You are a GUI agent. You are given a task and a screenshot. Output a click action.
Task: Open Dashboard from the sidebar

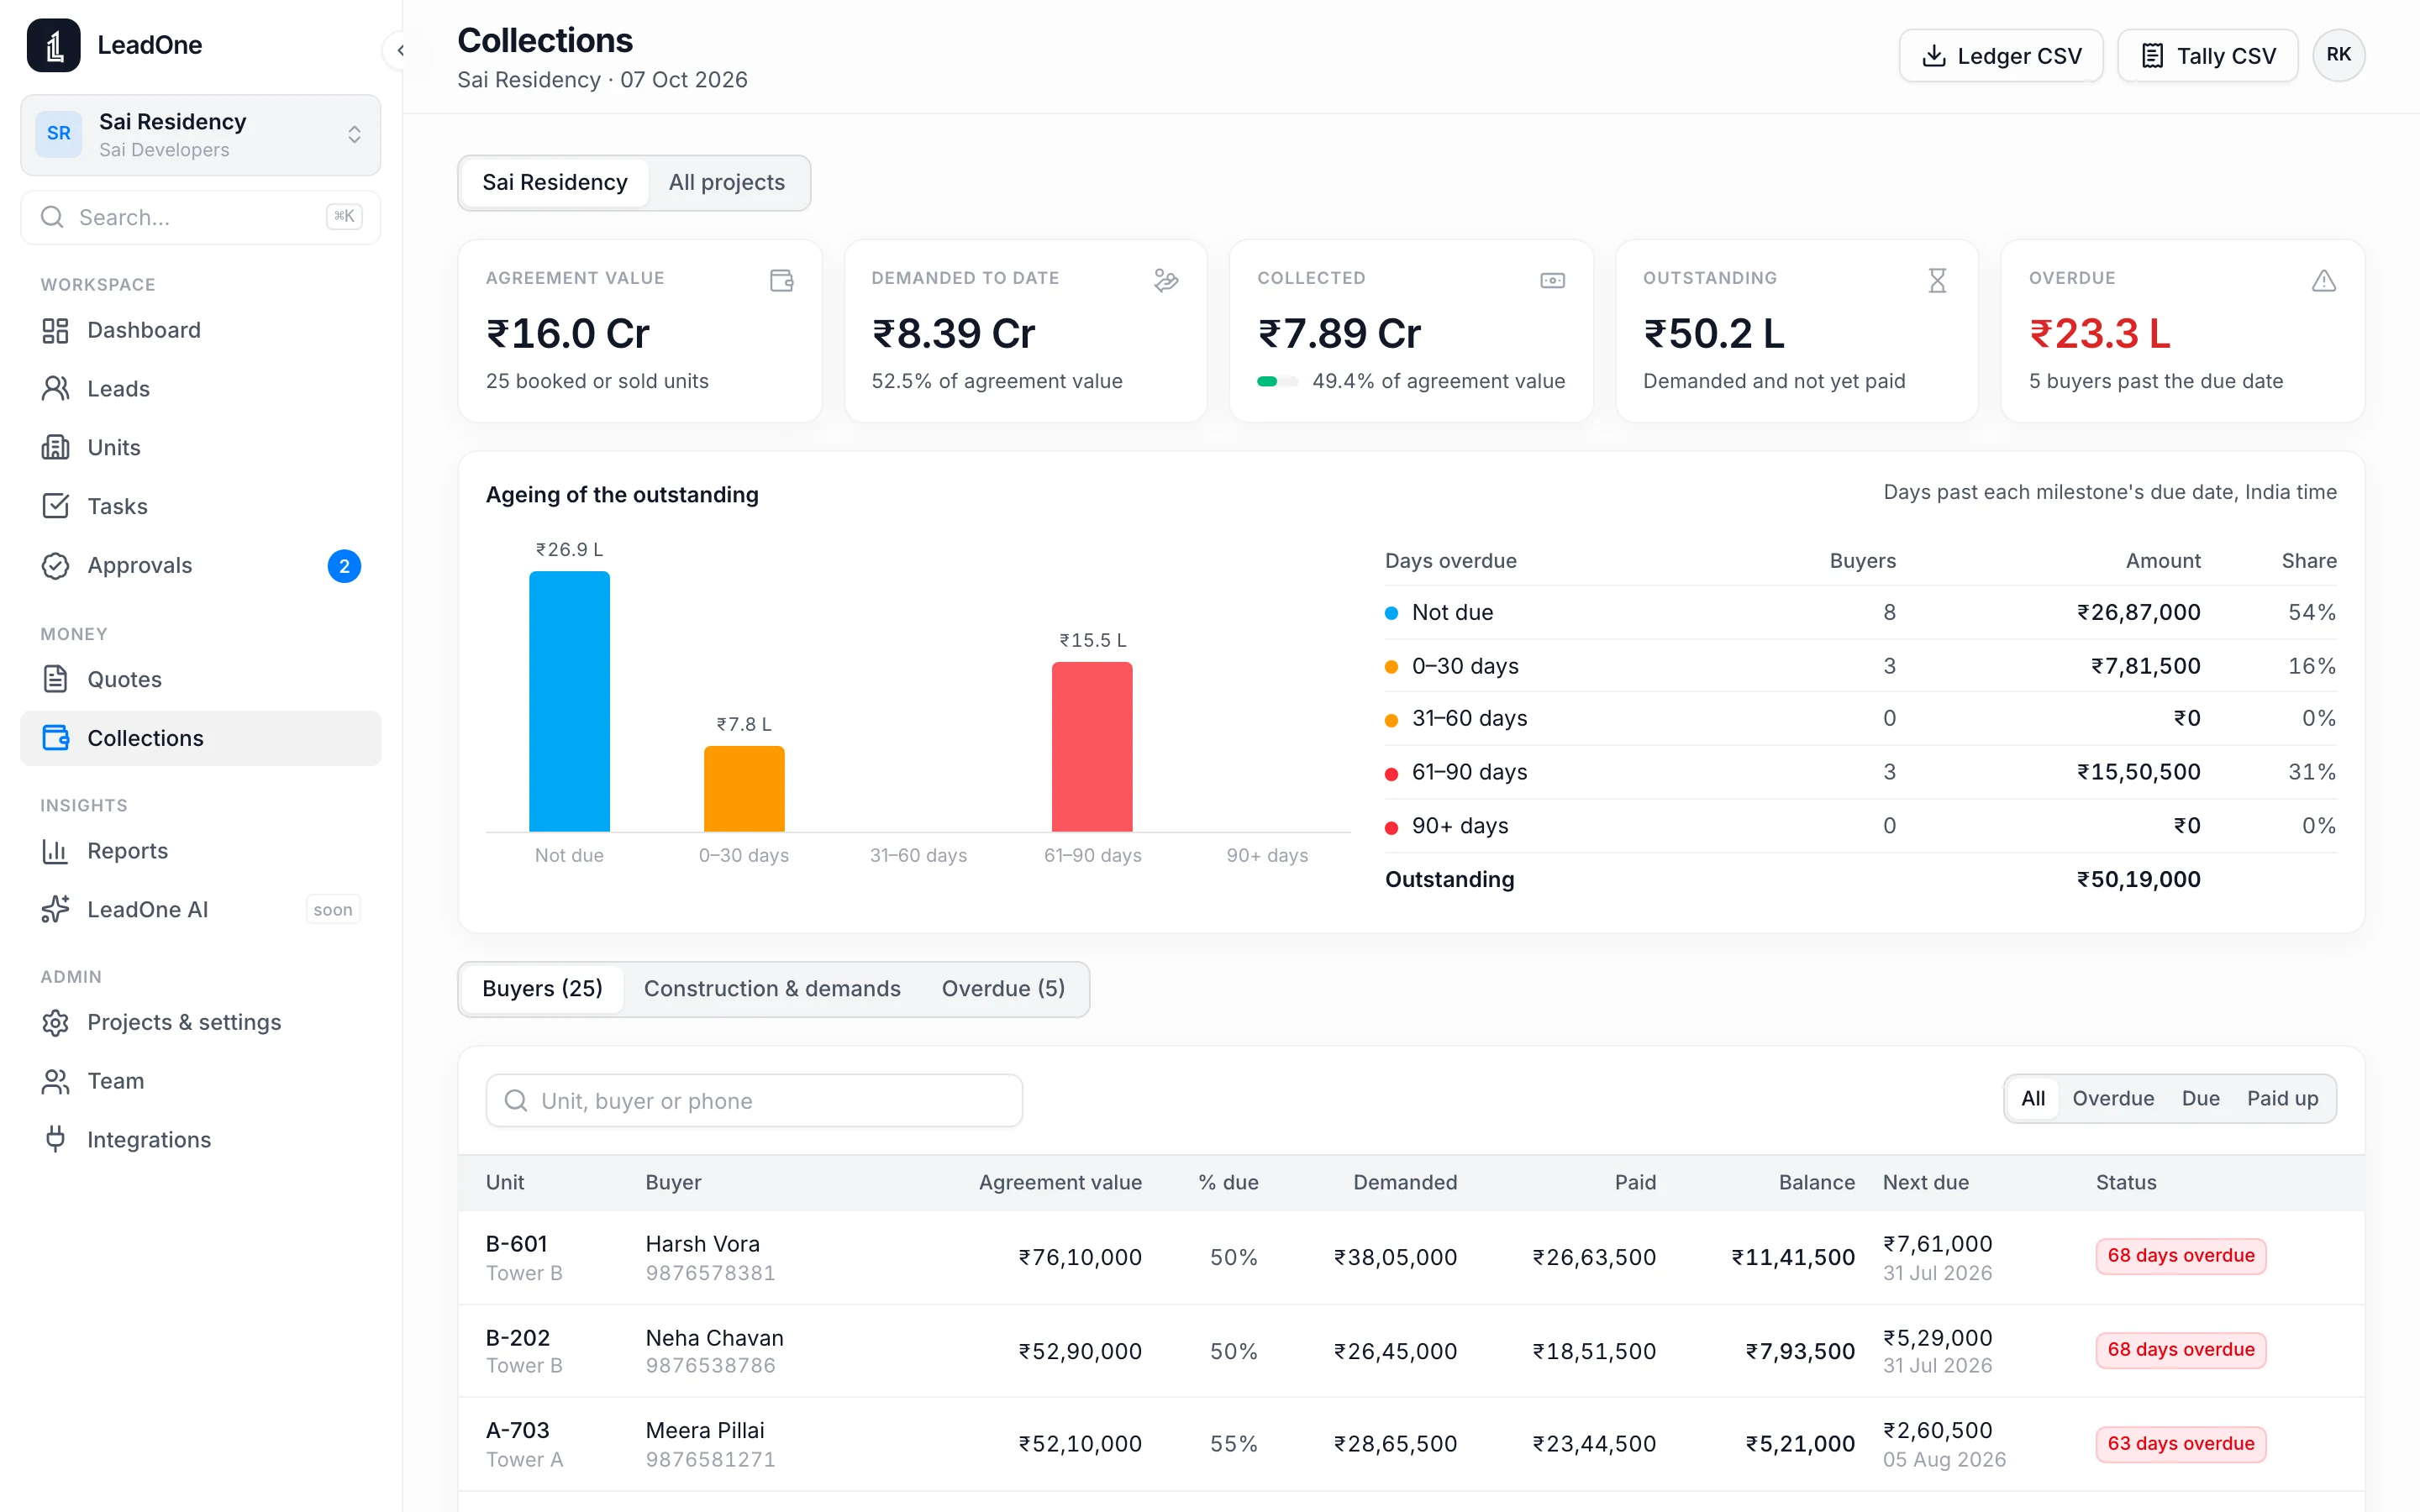point(200,330)
